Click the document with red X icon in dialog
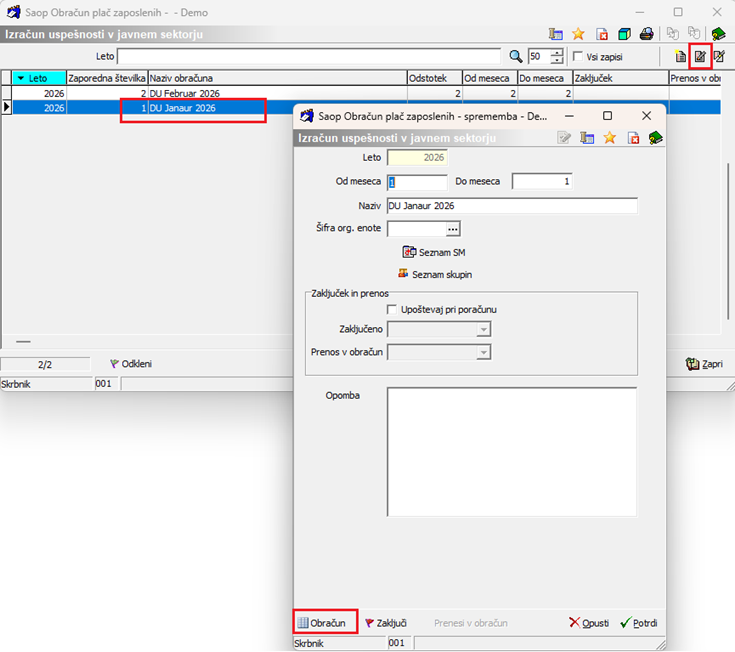The image size is (735, 652). (x=633, y=138)
